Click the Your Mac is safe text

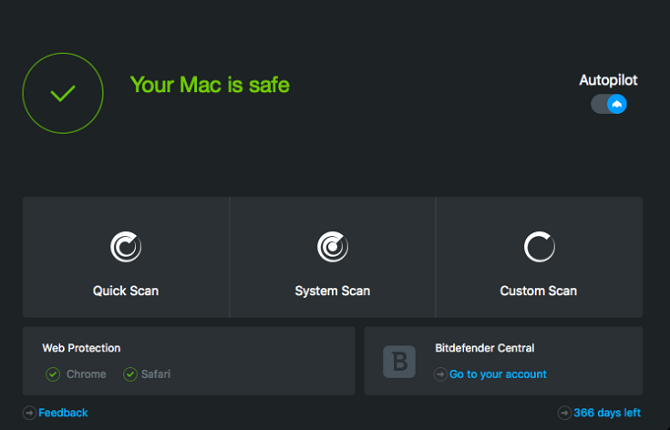[210, 85]
